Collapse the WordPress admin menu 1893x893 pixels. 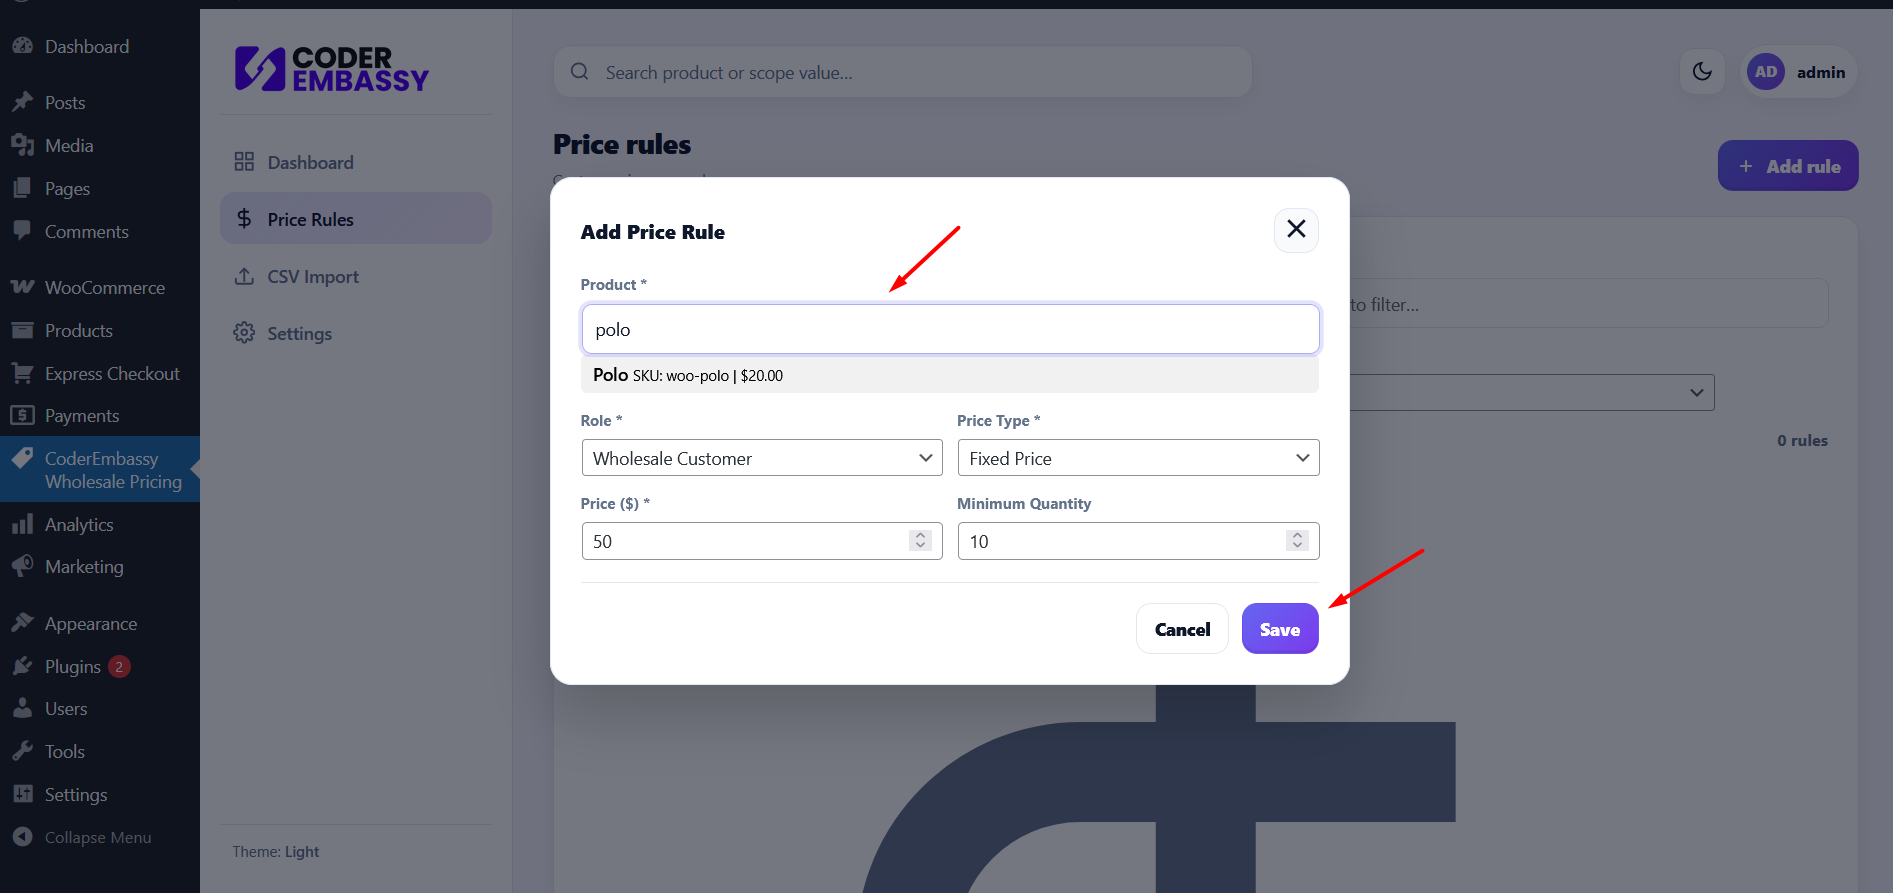tap(97, 837)
